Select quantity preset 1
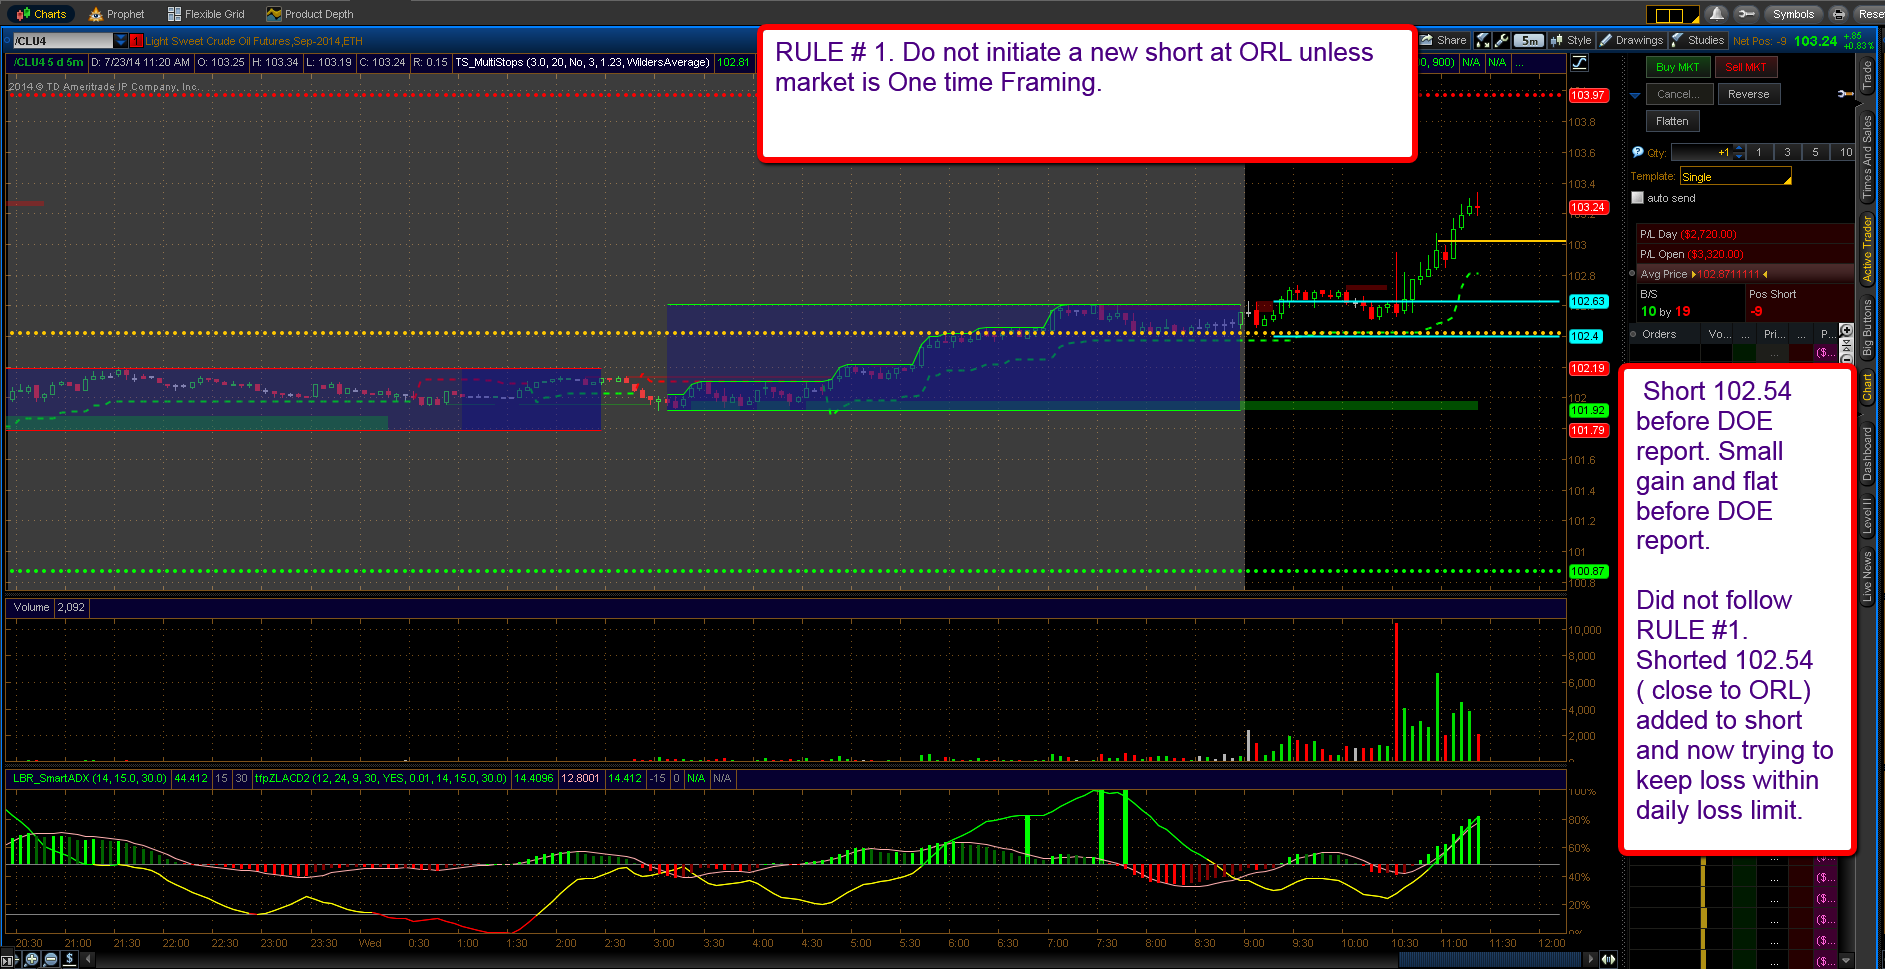The width and height of the screenshot is (1885, 969). click(x=1759, y=152)
